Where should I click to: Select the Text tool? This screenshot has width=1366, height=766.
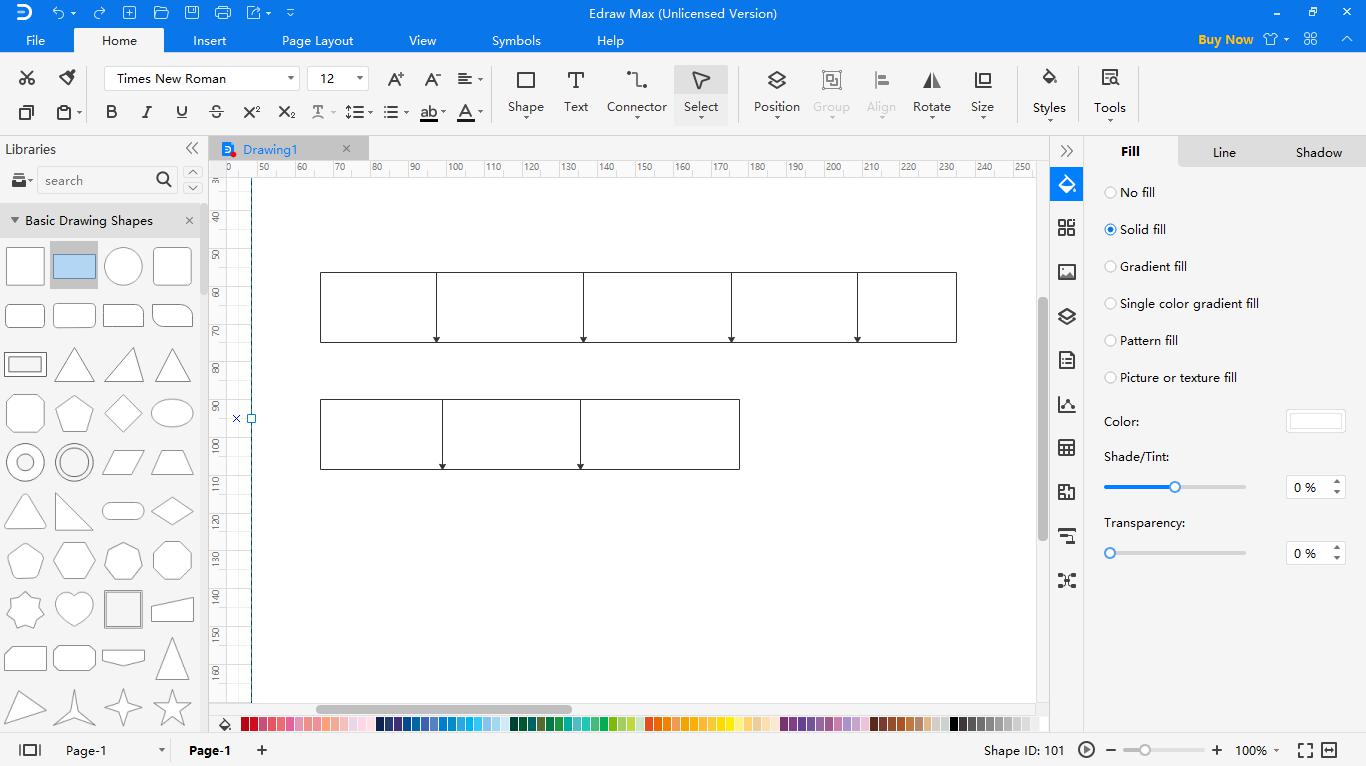pyautogui.click(x=576, y=91)
